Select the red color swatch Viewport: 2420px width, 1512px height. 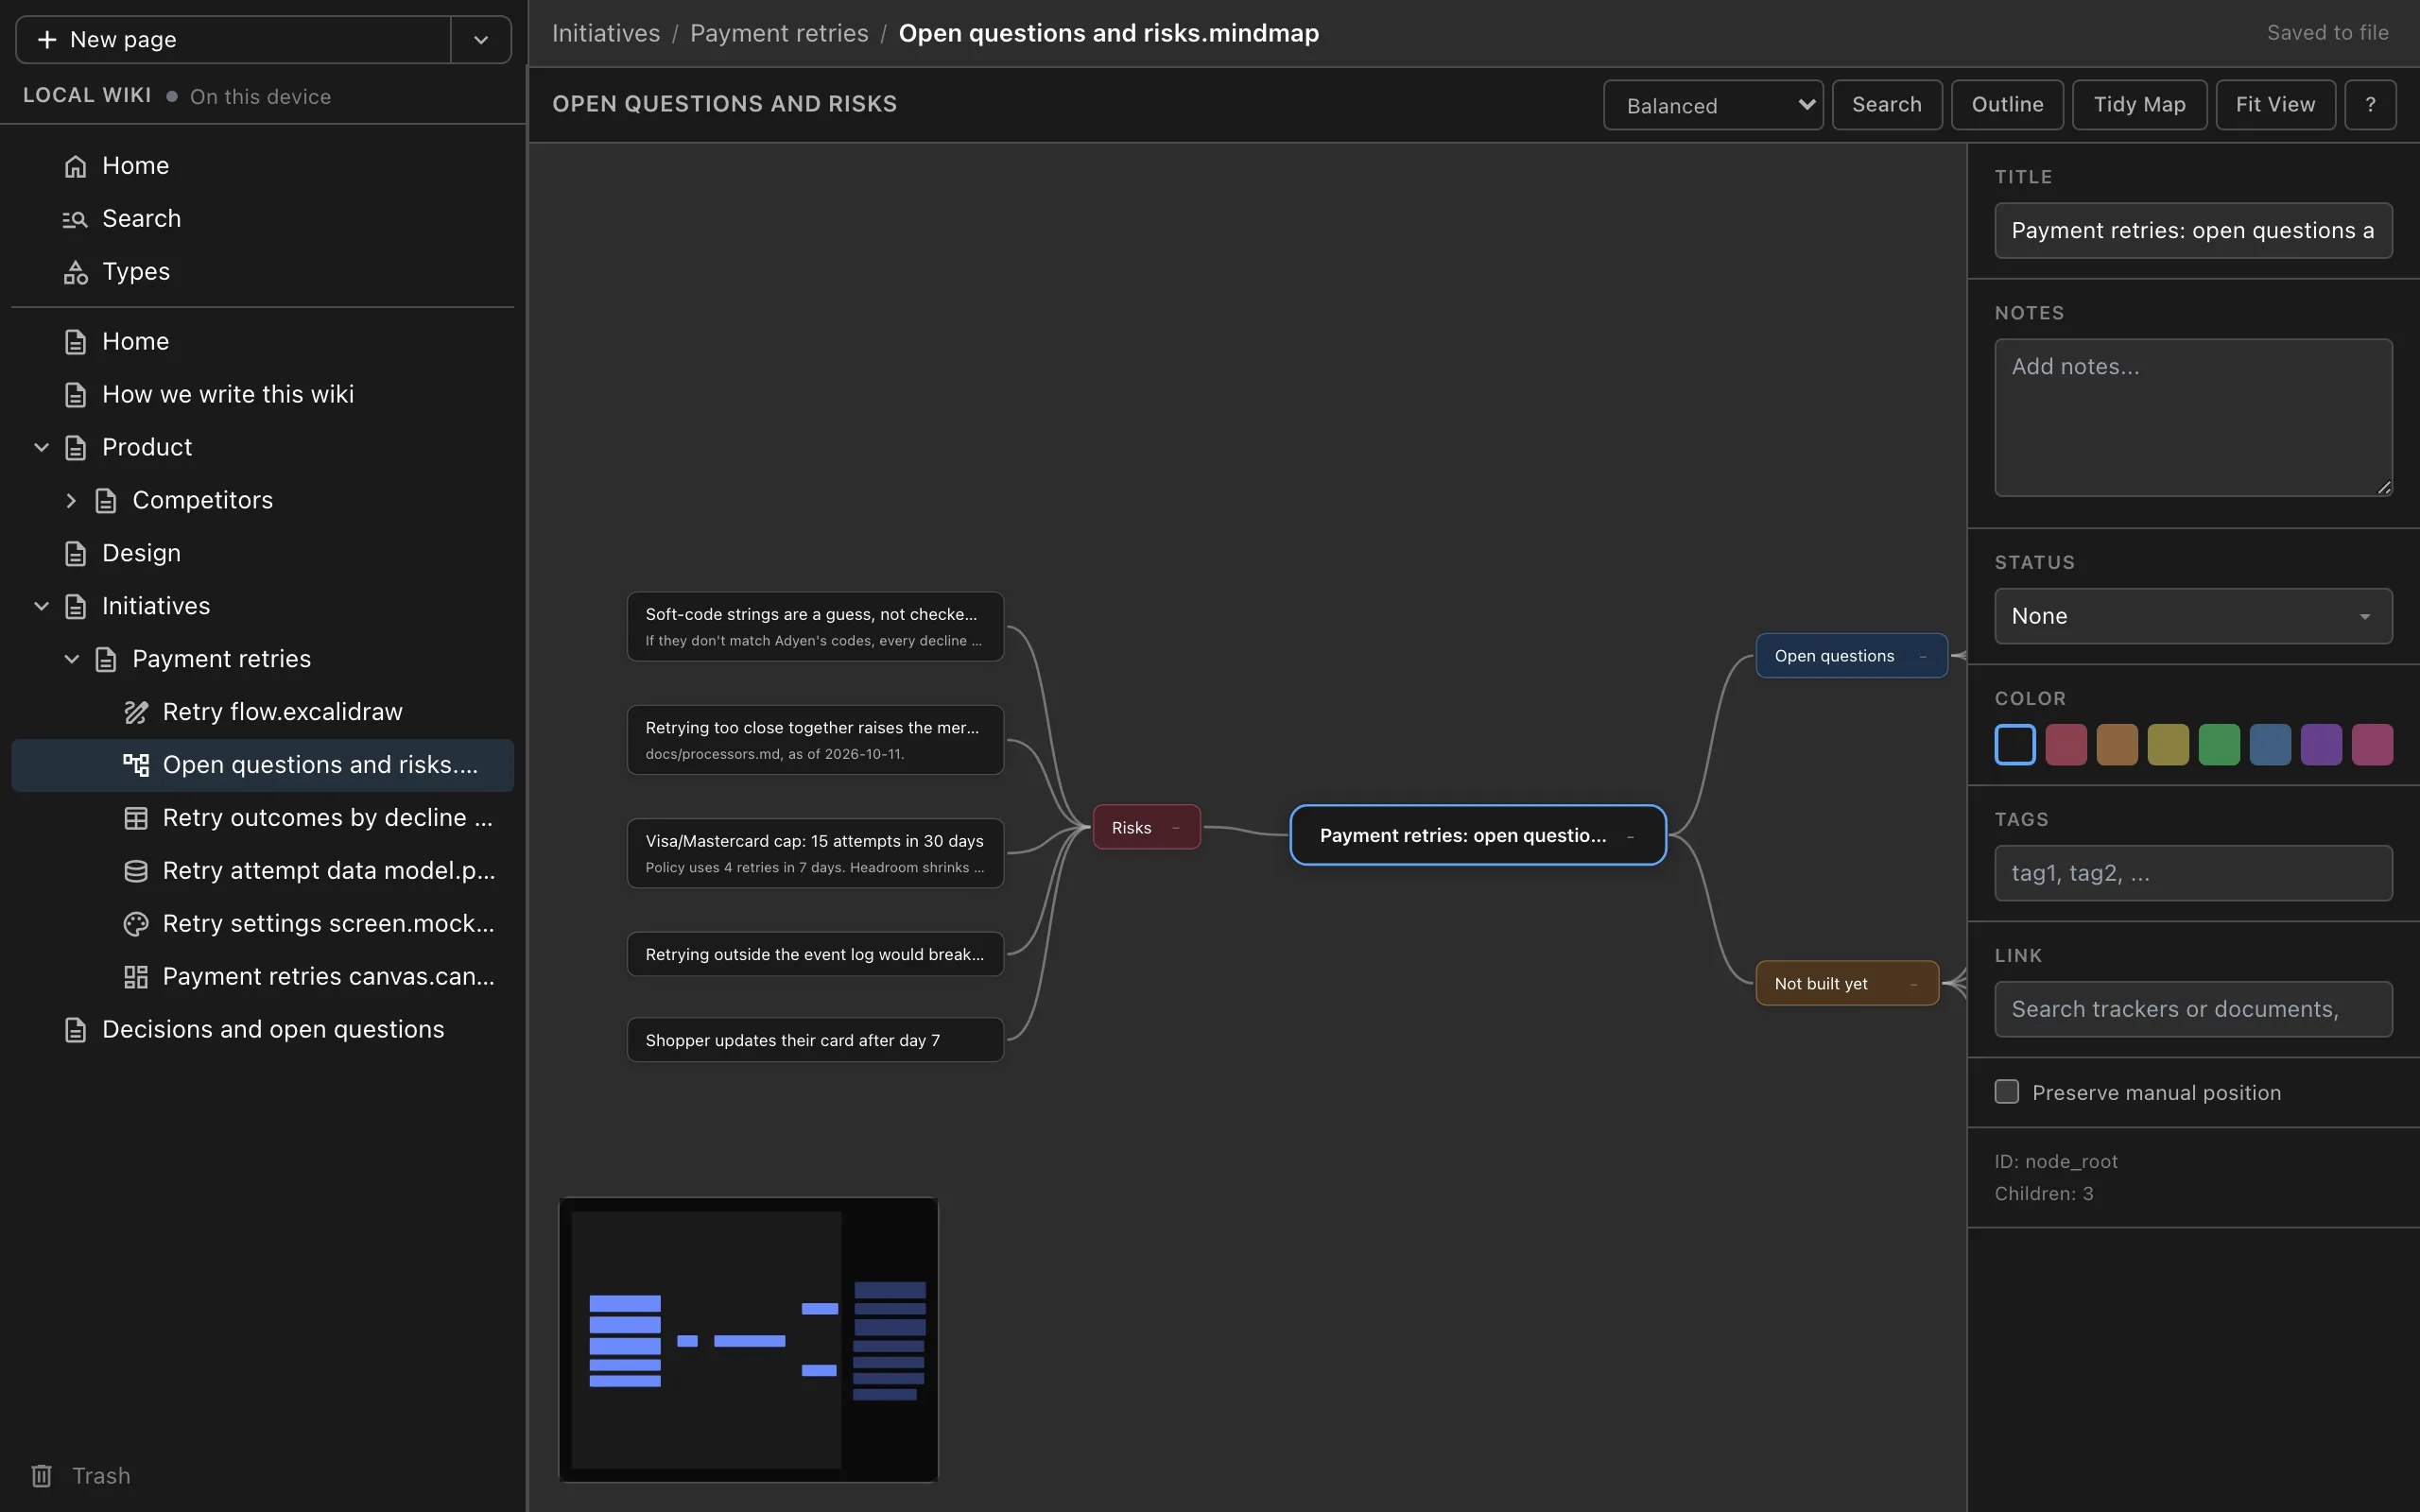pyautogui.click(x=2066, y=745)
